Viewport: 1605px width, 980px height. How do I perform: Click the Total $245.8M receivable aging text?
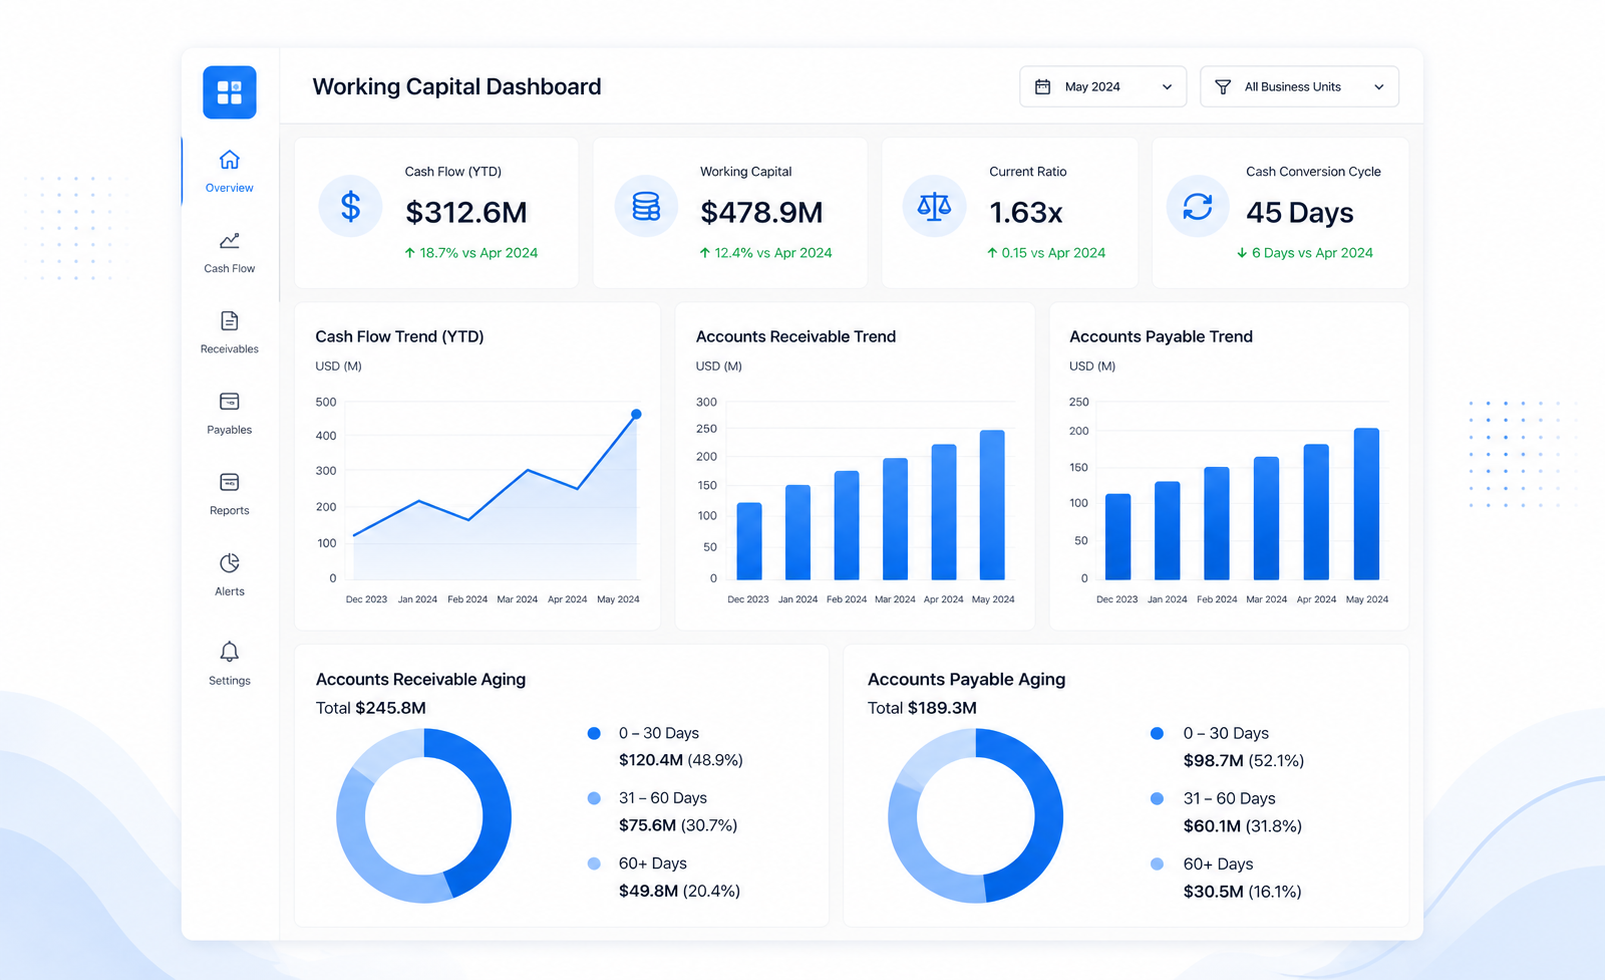point(371,708)
